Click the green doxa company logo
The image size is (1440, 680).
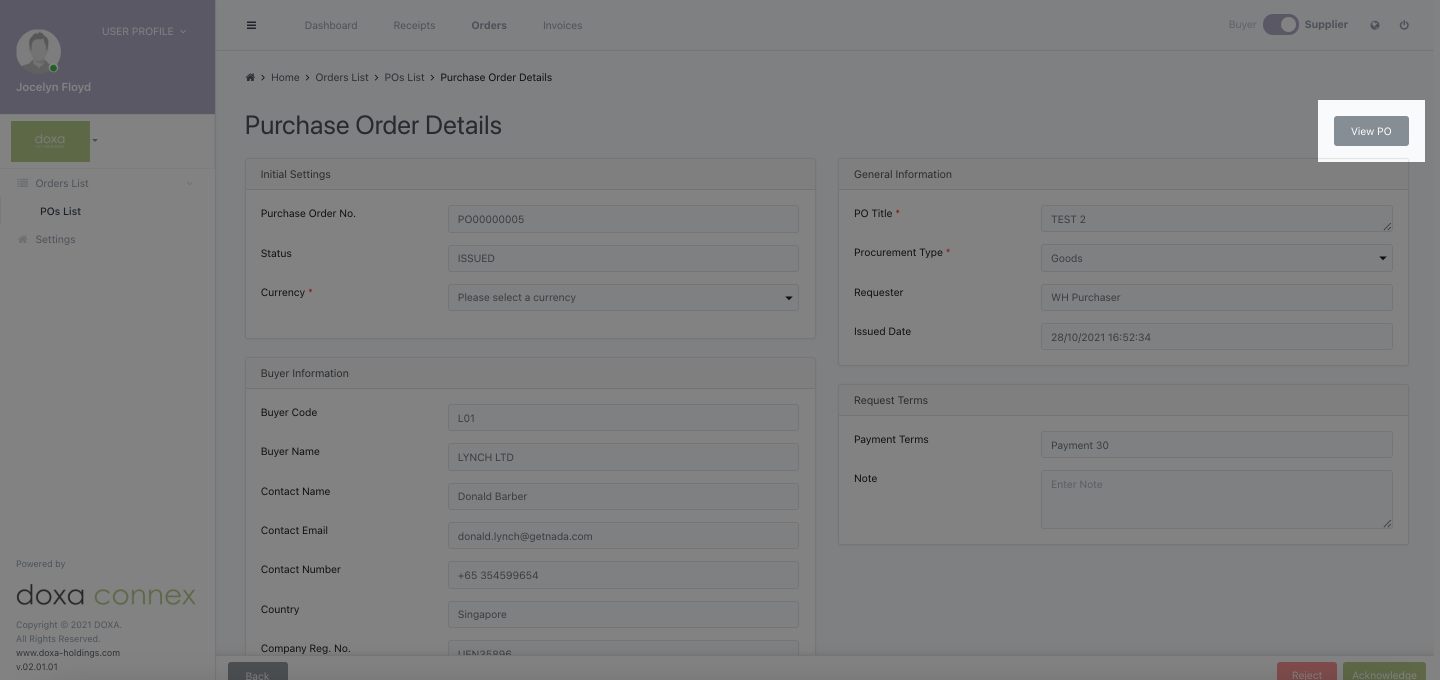(x=50, y=141)
